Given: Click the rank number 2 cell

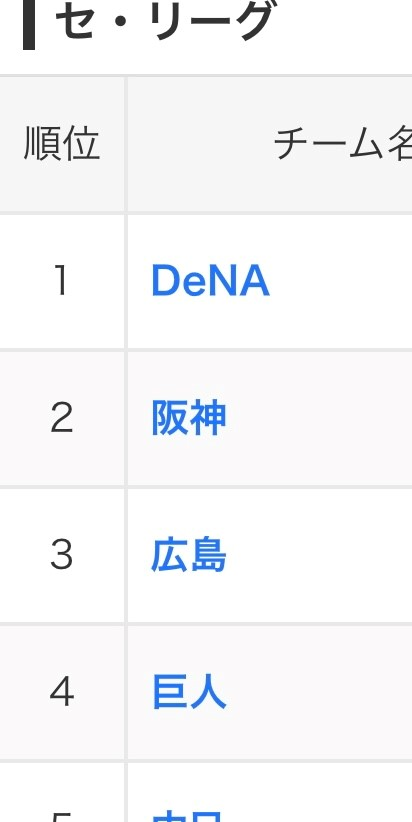Looking at the screenshot, I should pos(62,418).
